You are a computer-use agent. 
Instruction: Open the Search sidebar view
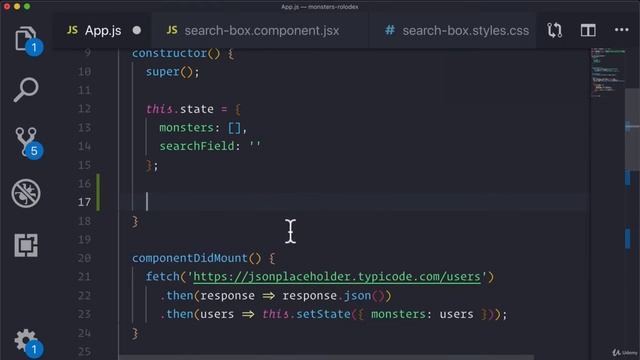tap(26, 89)
